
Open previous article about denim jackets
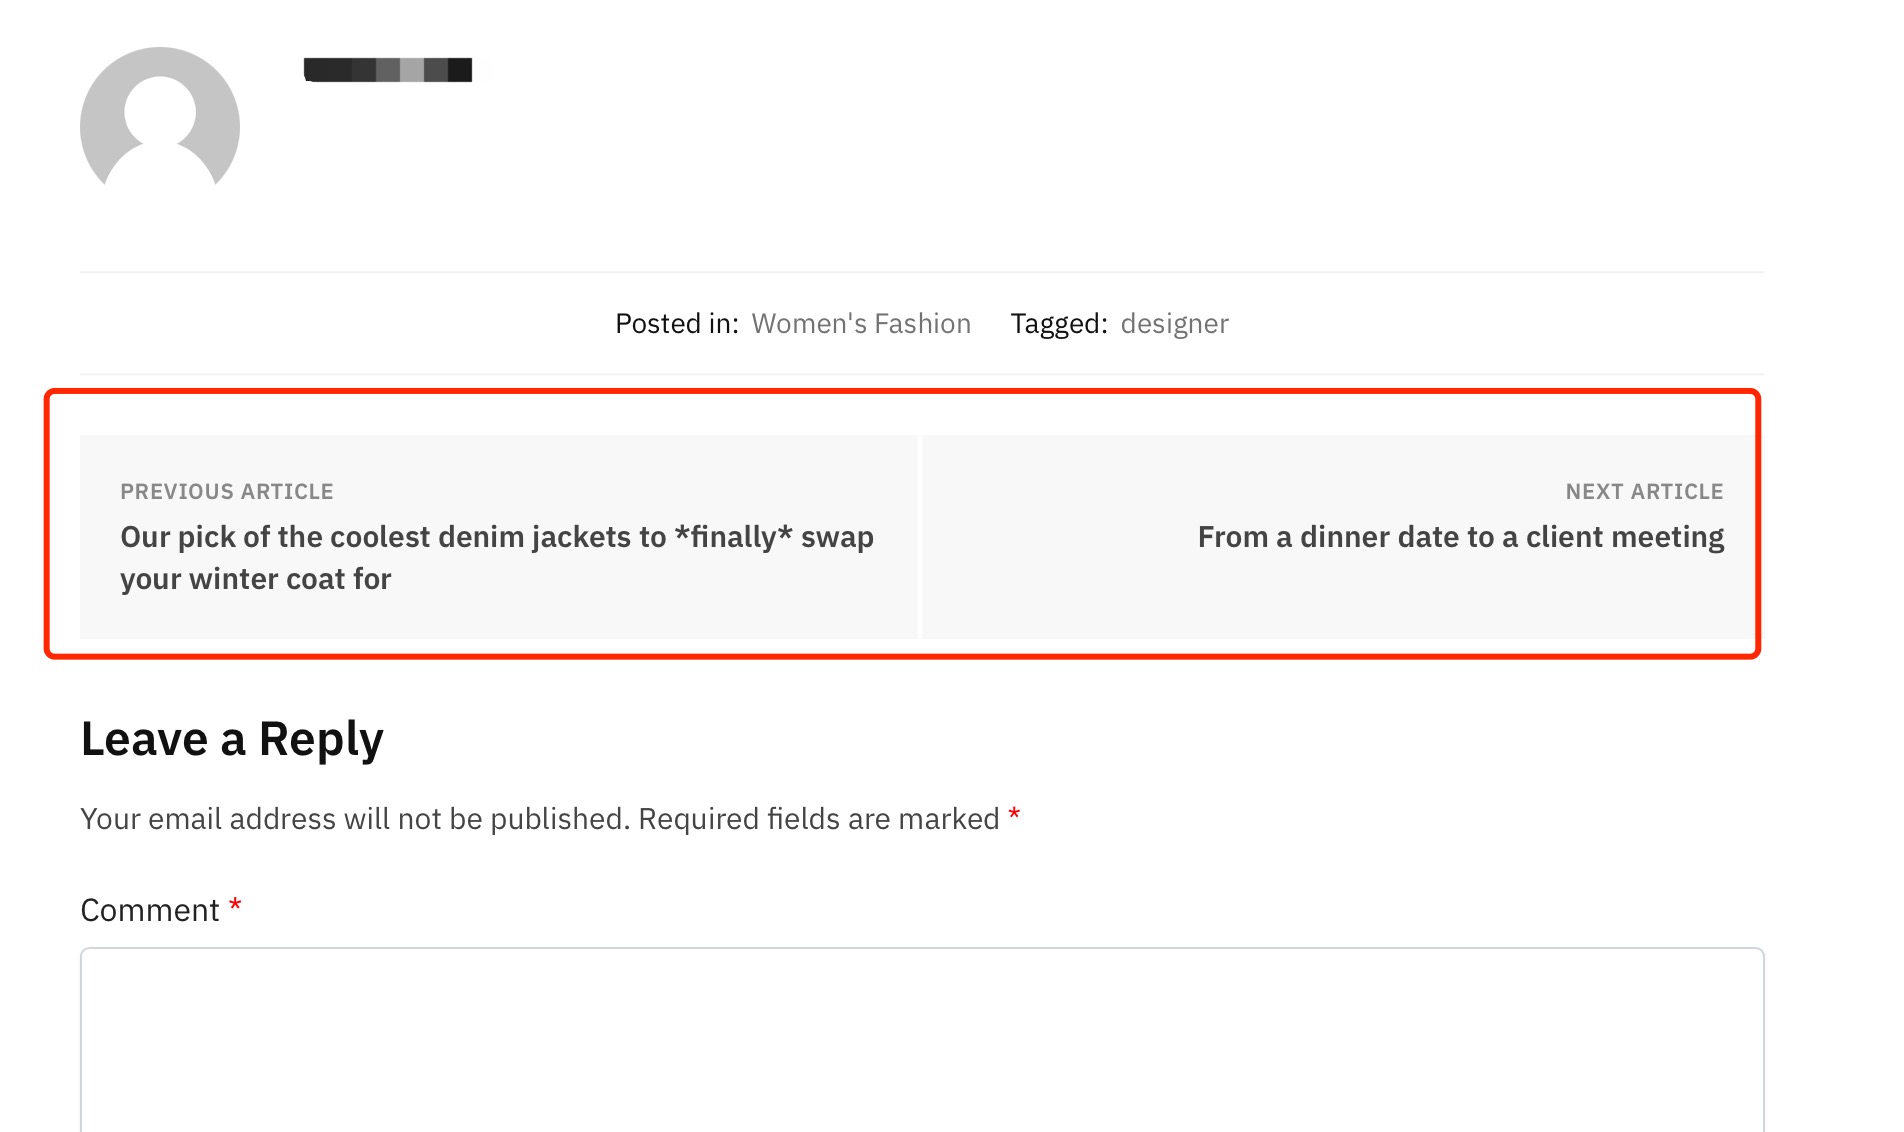(x=497, y=537)
